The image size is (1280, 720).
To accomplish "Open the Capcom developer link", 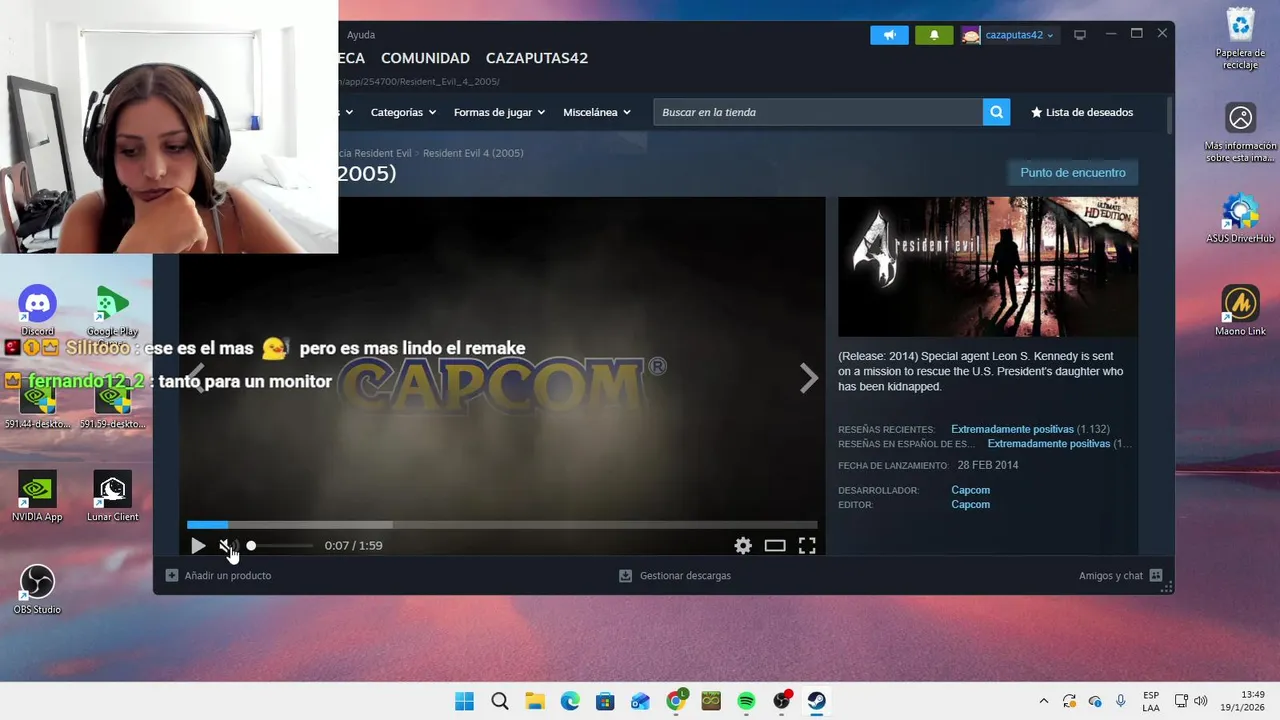I will (x=970, y=490).
